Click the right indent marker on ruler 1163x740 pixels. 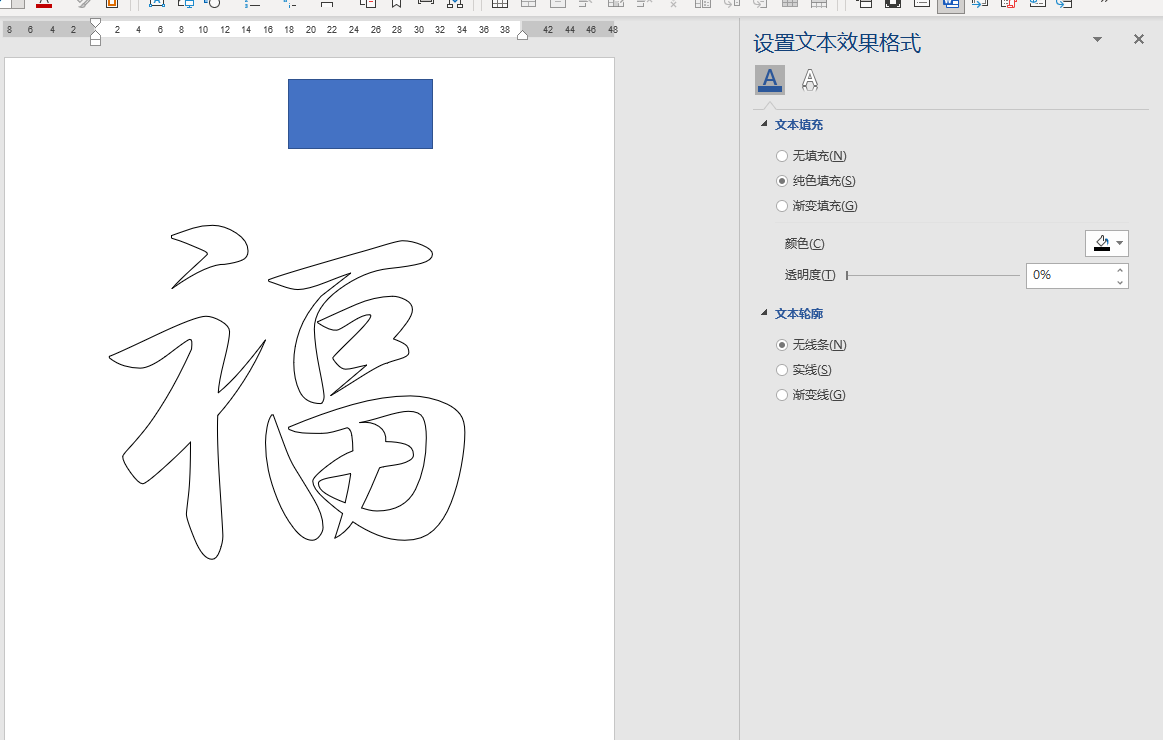point(522,35)
